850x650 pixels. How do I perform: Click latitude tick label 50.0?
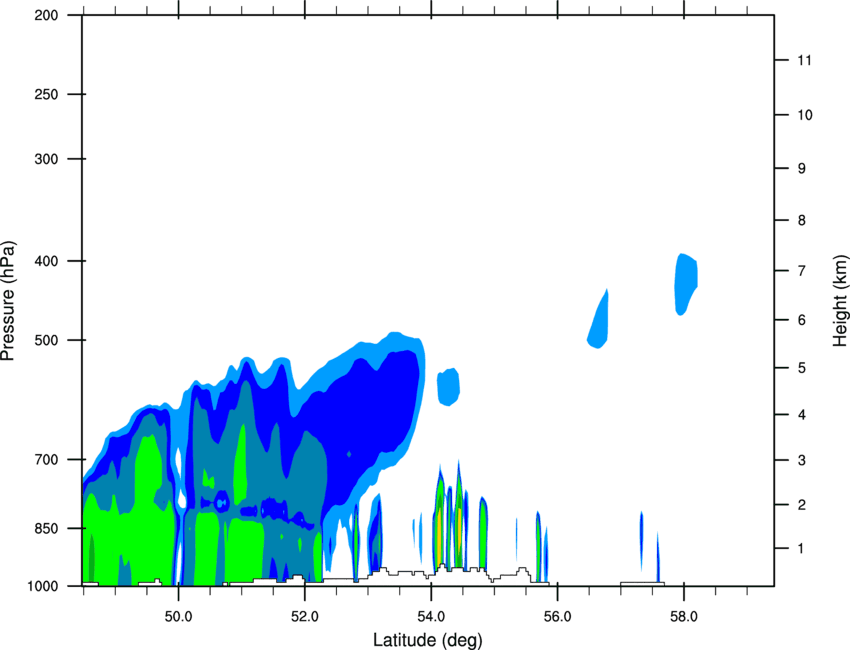(178, 617)
